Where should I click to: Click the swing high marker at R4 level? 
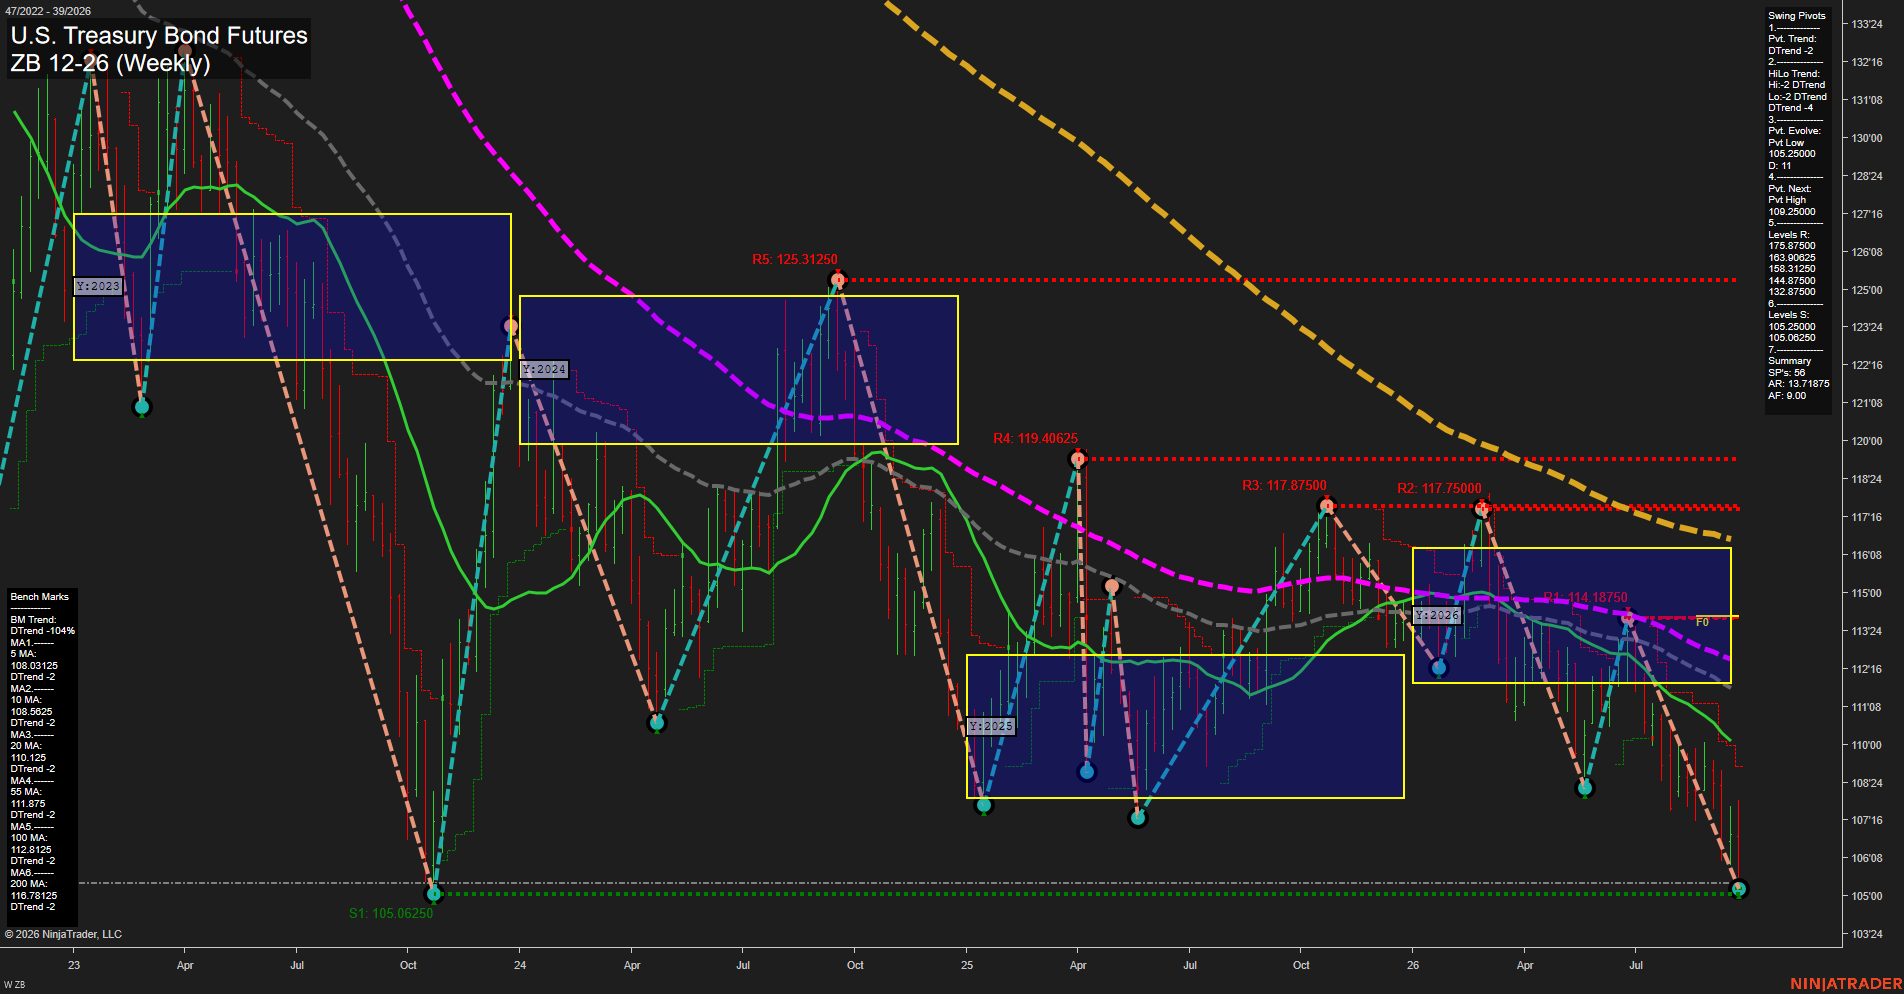pos(1078,459)
